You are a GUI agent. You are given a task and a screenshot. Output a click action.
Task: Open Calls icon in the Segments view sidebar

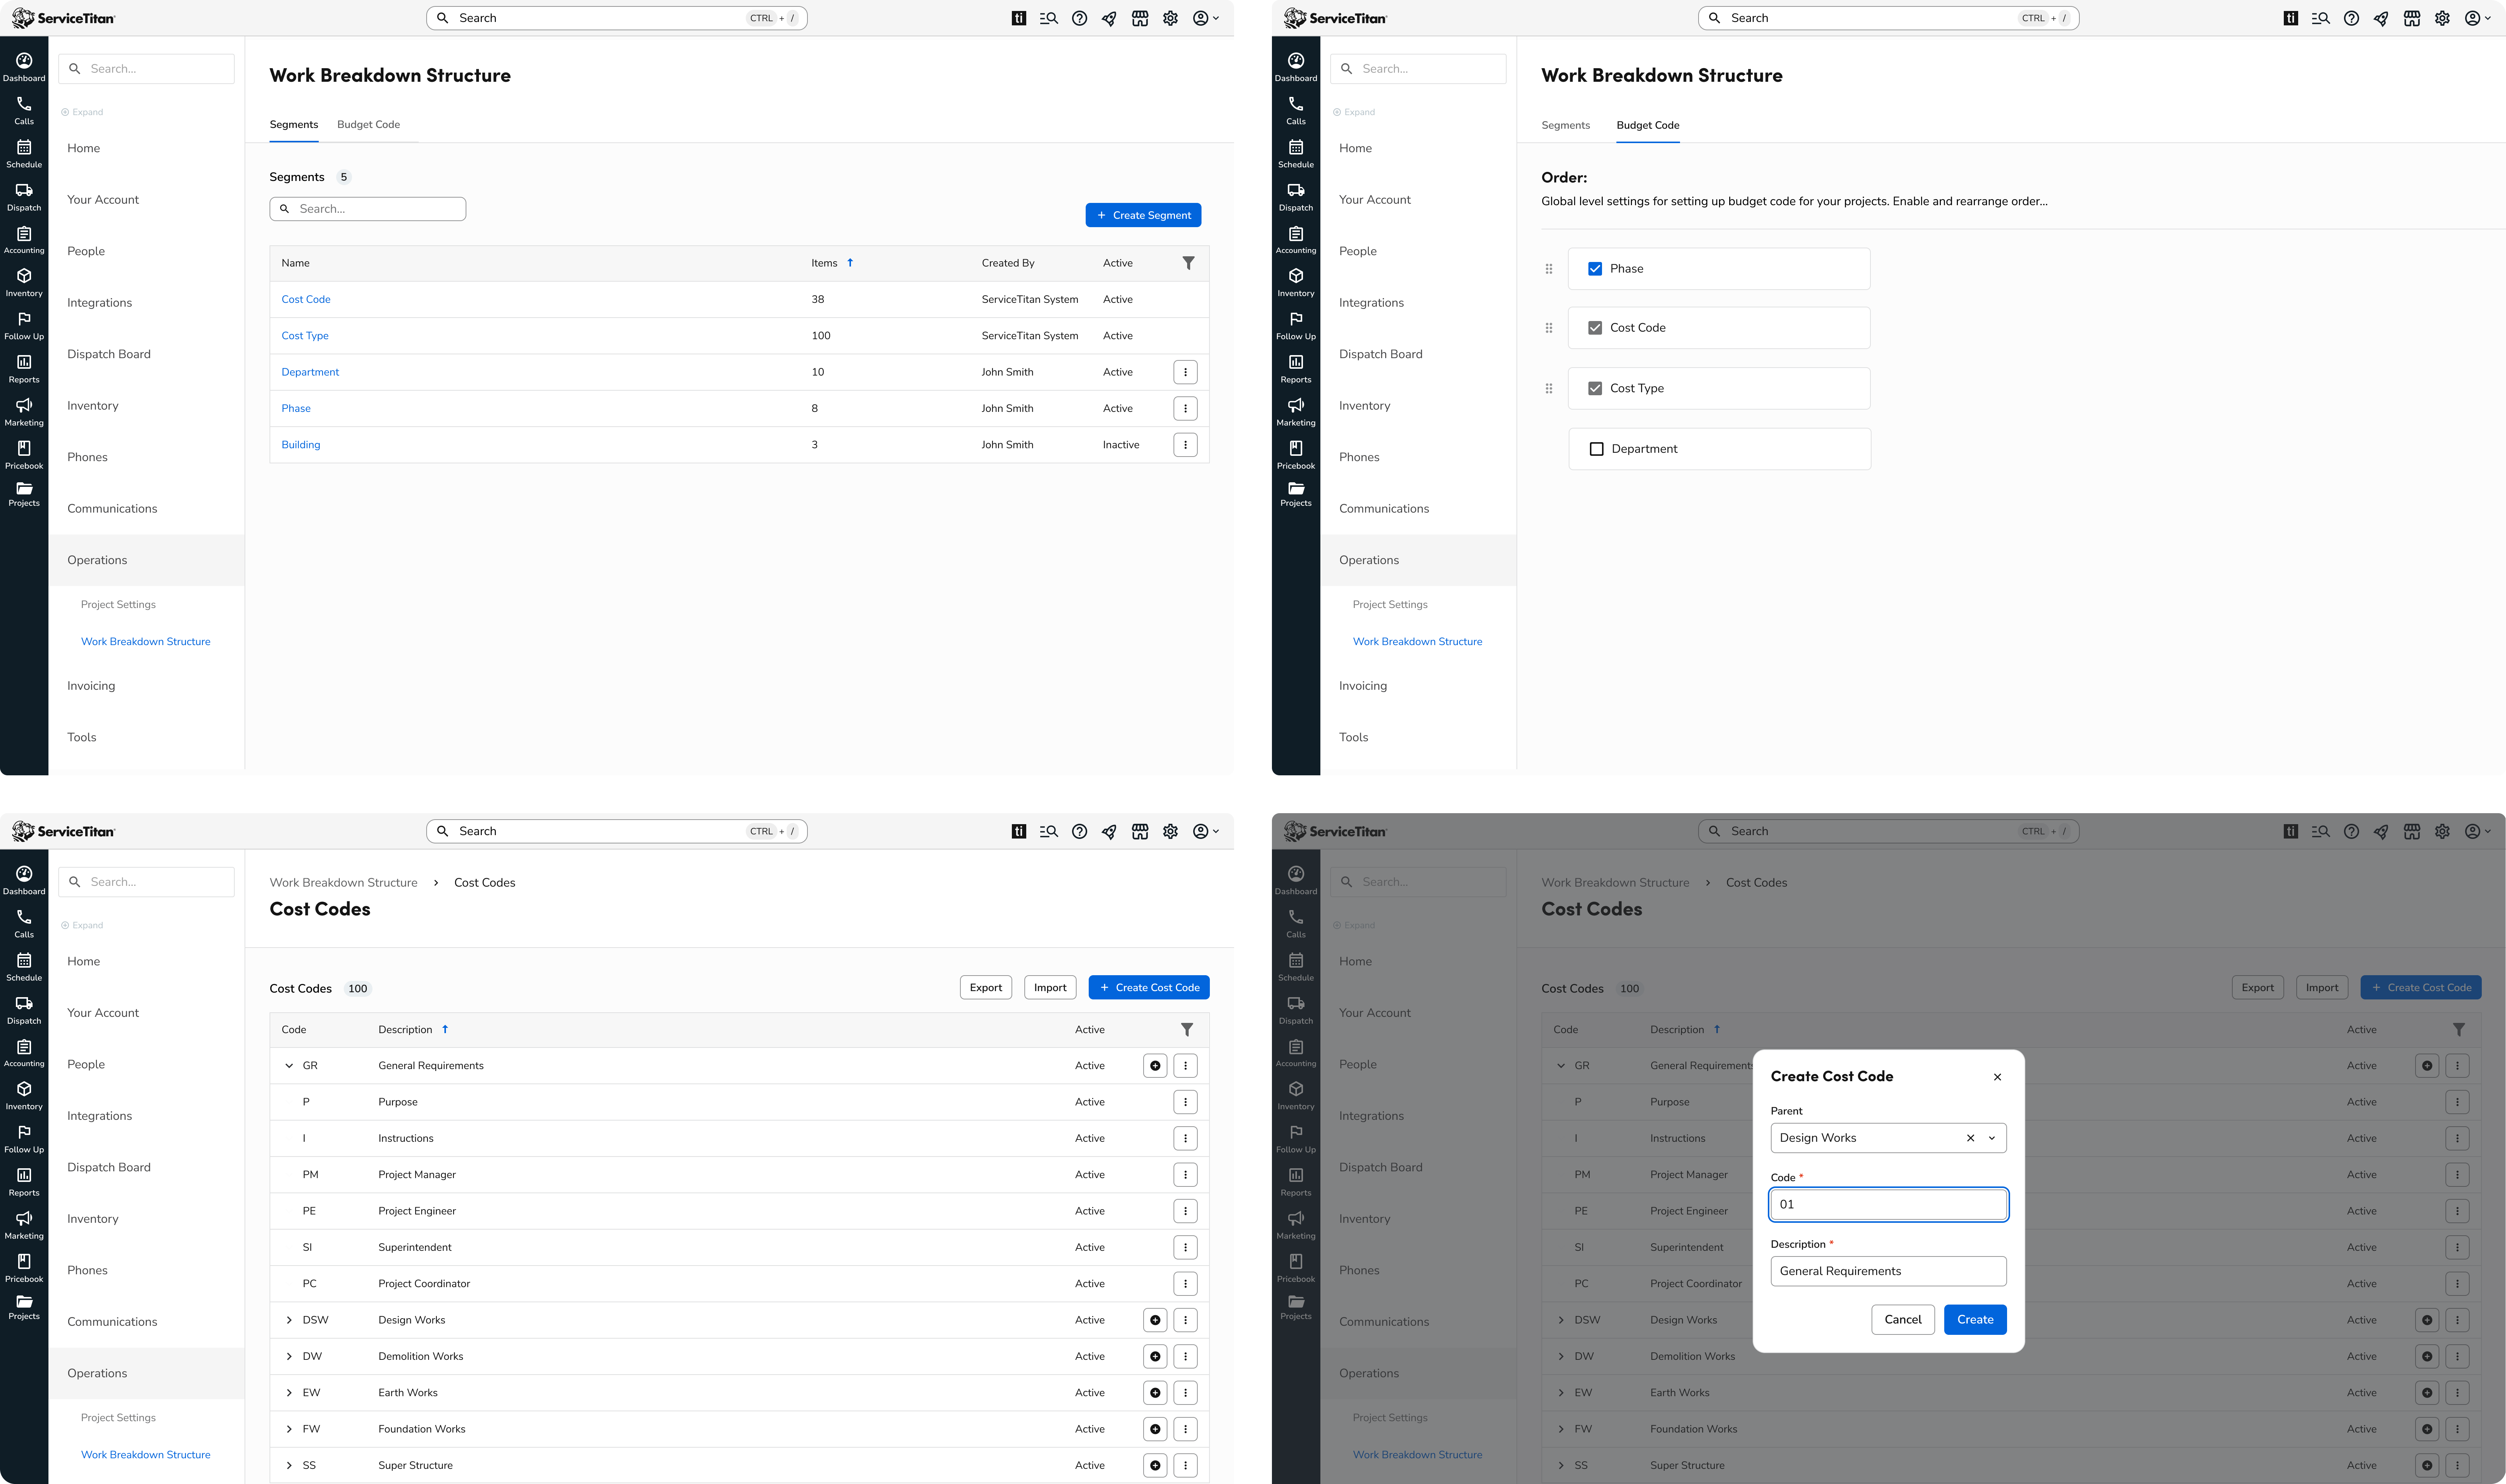click(24, 104)
